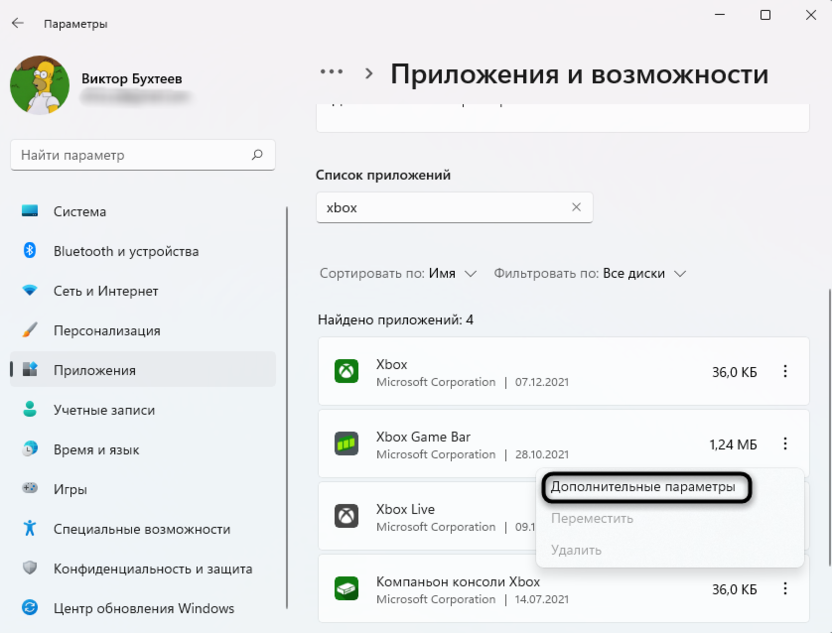This screenshot has width=832, height=633.
Task: Click the Xbox Live app icon
Action: (346, 516)
